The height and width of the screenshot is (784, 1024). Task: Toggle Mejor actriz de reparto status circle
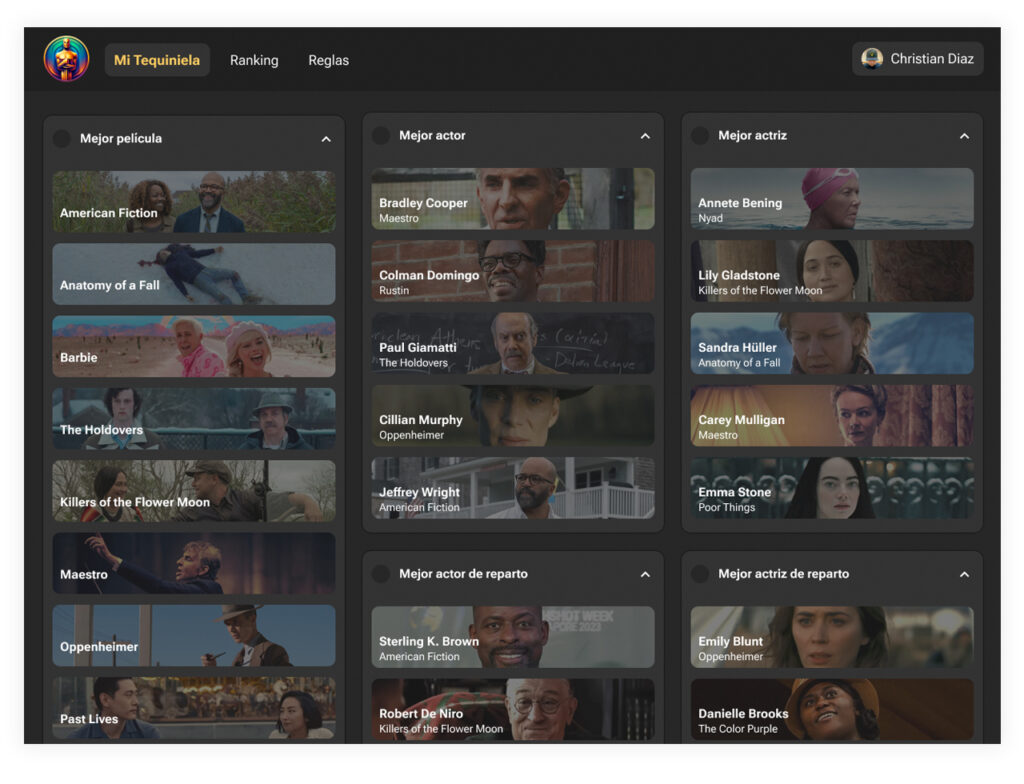[x=700, y=574]
